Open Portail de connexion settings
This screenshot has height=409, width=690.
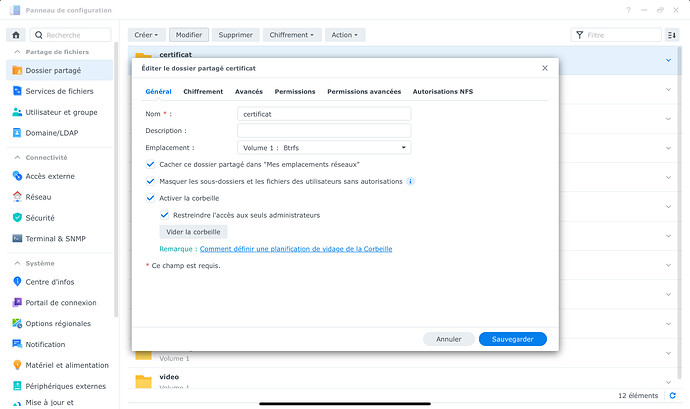(x=61, y=302)
